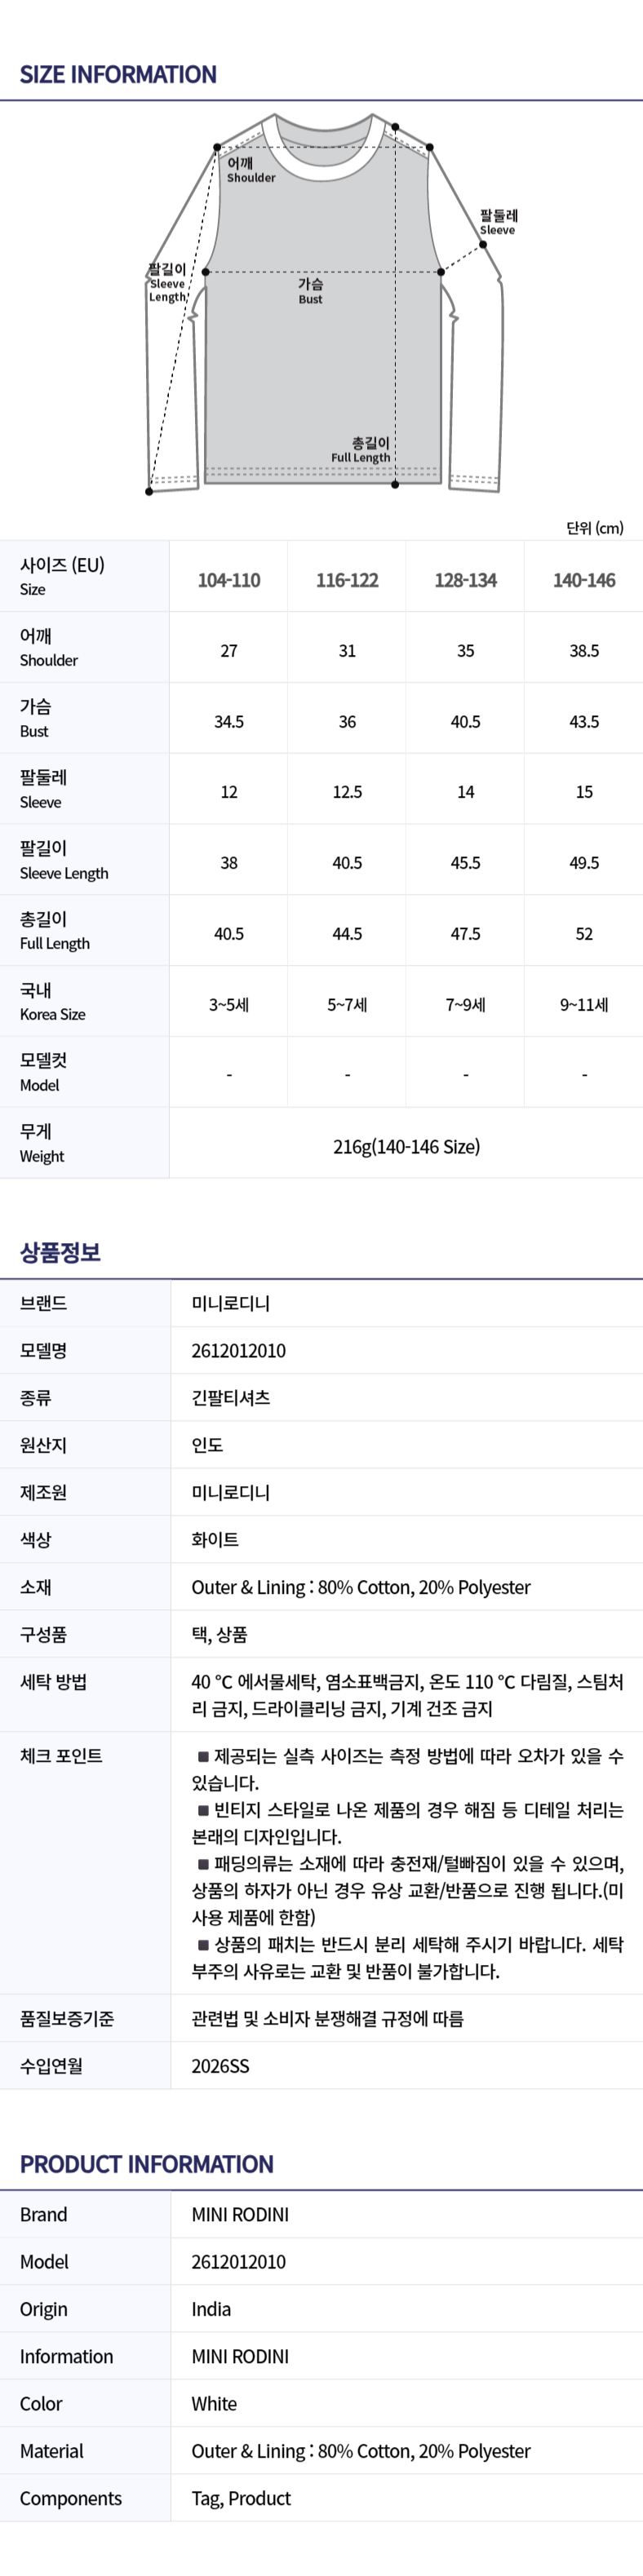This screenshot has height=2576, width=643.
Task: Click the PRODUCT INFORMATION heading
Action: coord(146,2164)
